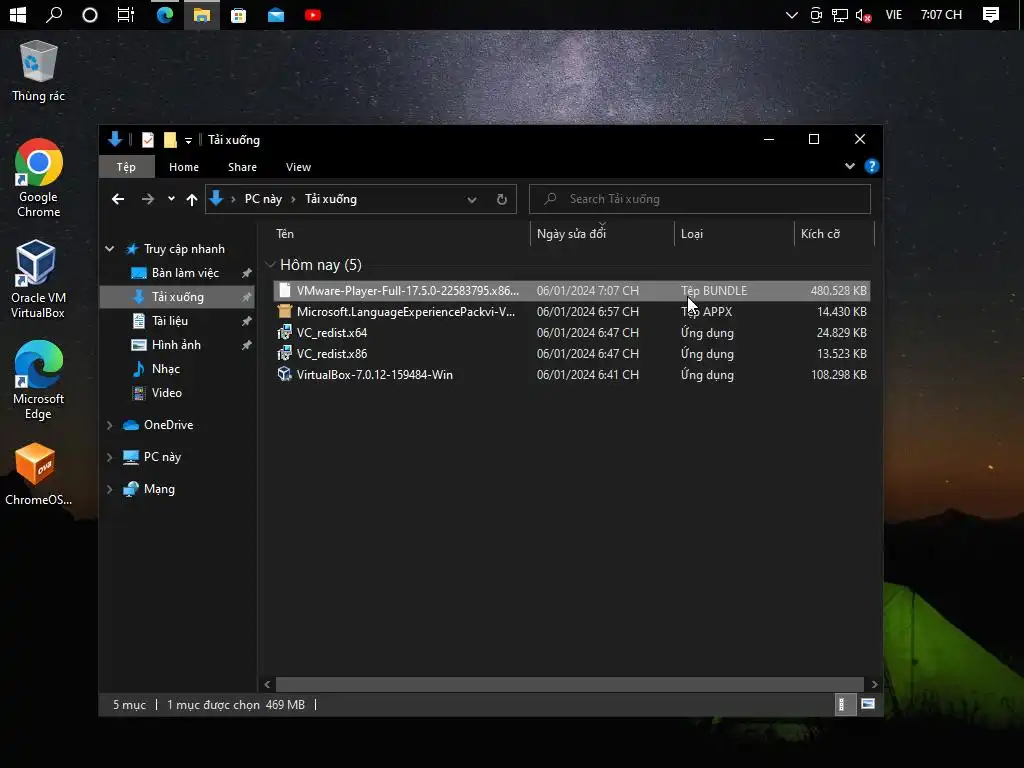Click the network tray icon

coord(840,15)
